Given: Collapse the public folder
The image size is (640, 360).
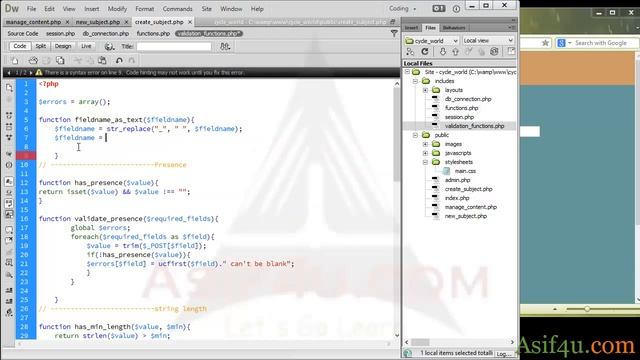Looking at the screenshot, I should point(416,135).
